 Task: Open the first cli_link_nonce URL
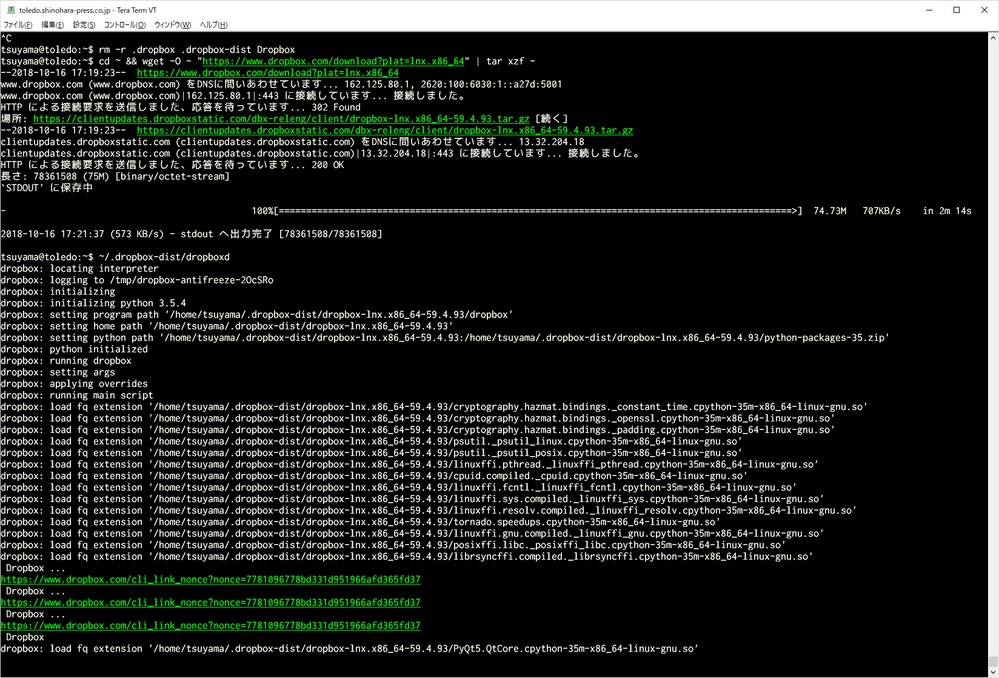[x=210, y=580]
